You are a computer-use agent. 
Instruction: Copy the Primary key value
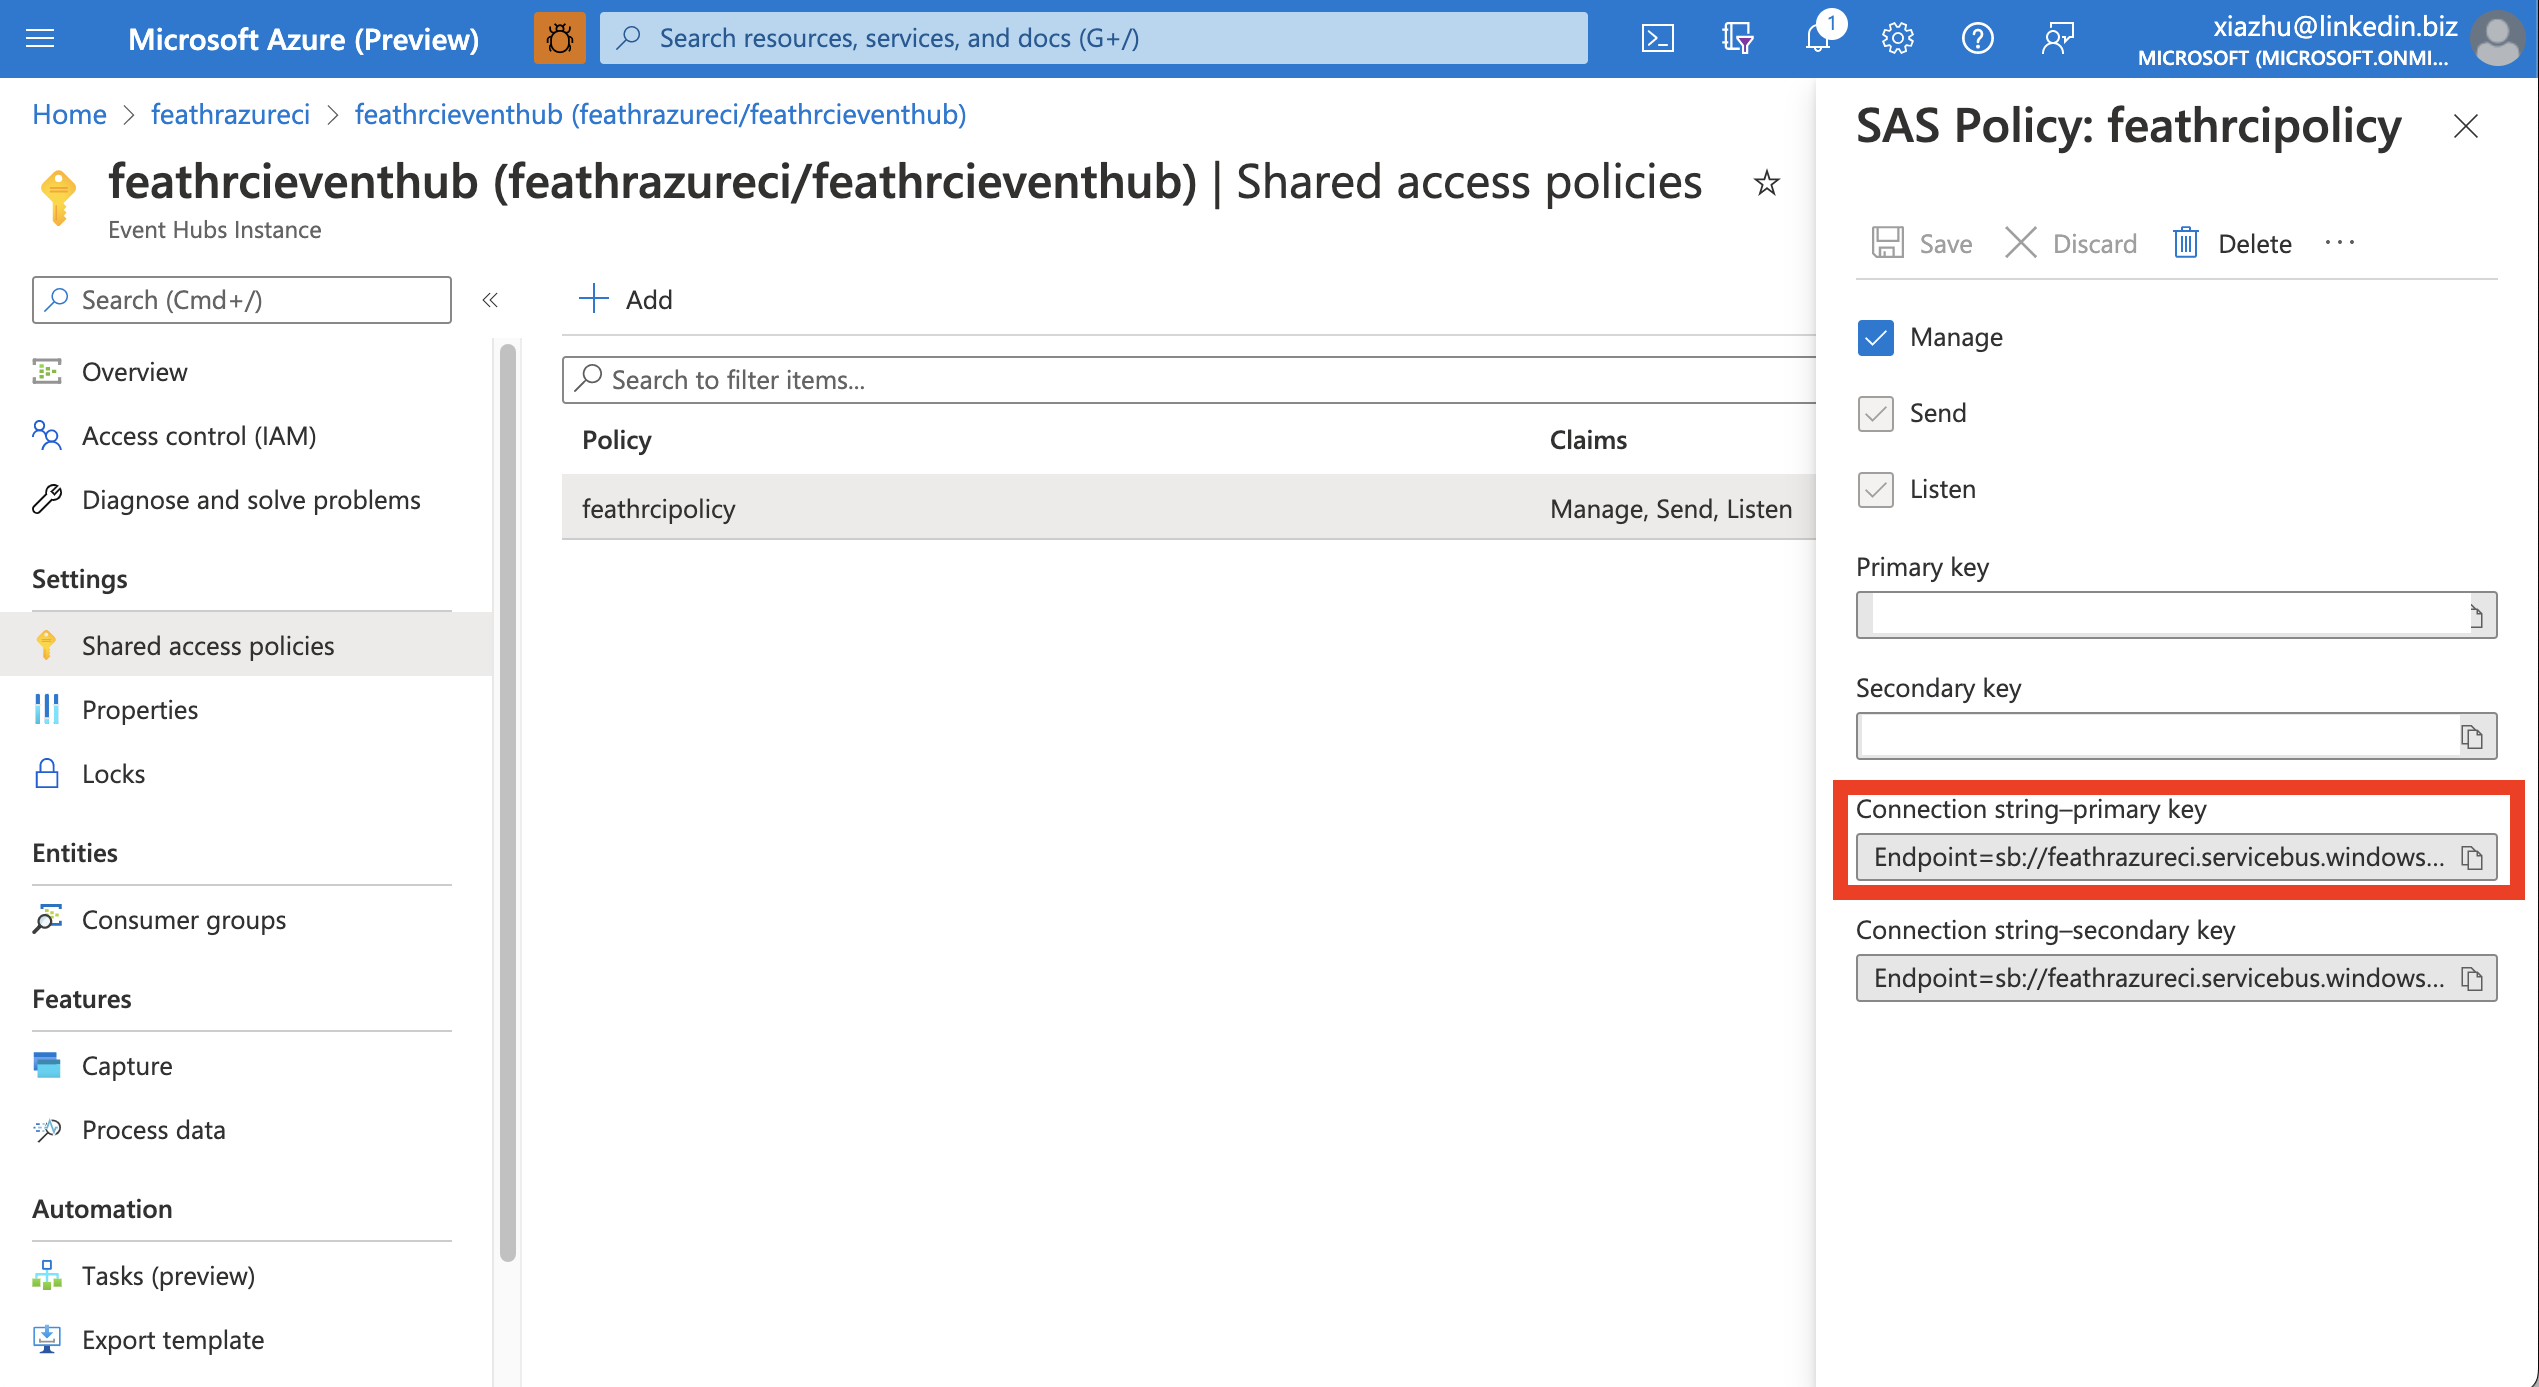tap(2476, 615)
